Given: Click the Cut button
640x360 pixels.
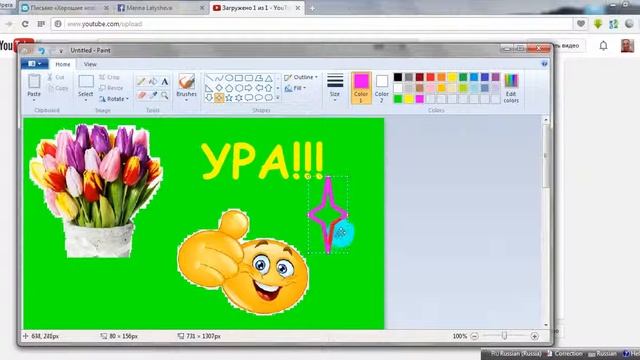Looking at the screenshot, I should 56,77.
